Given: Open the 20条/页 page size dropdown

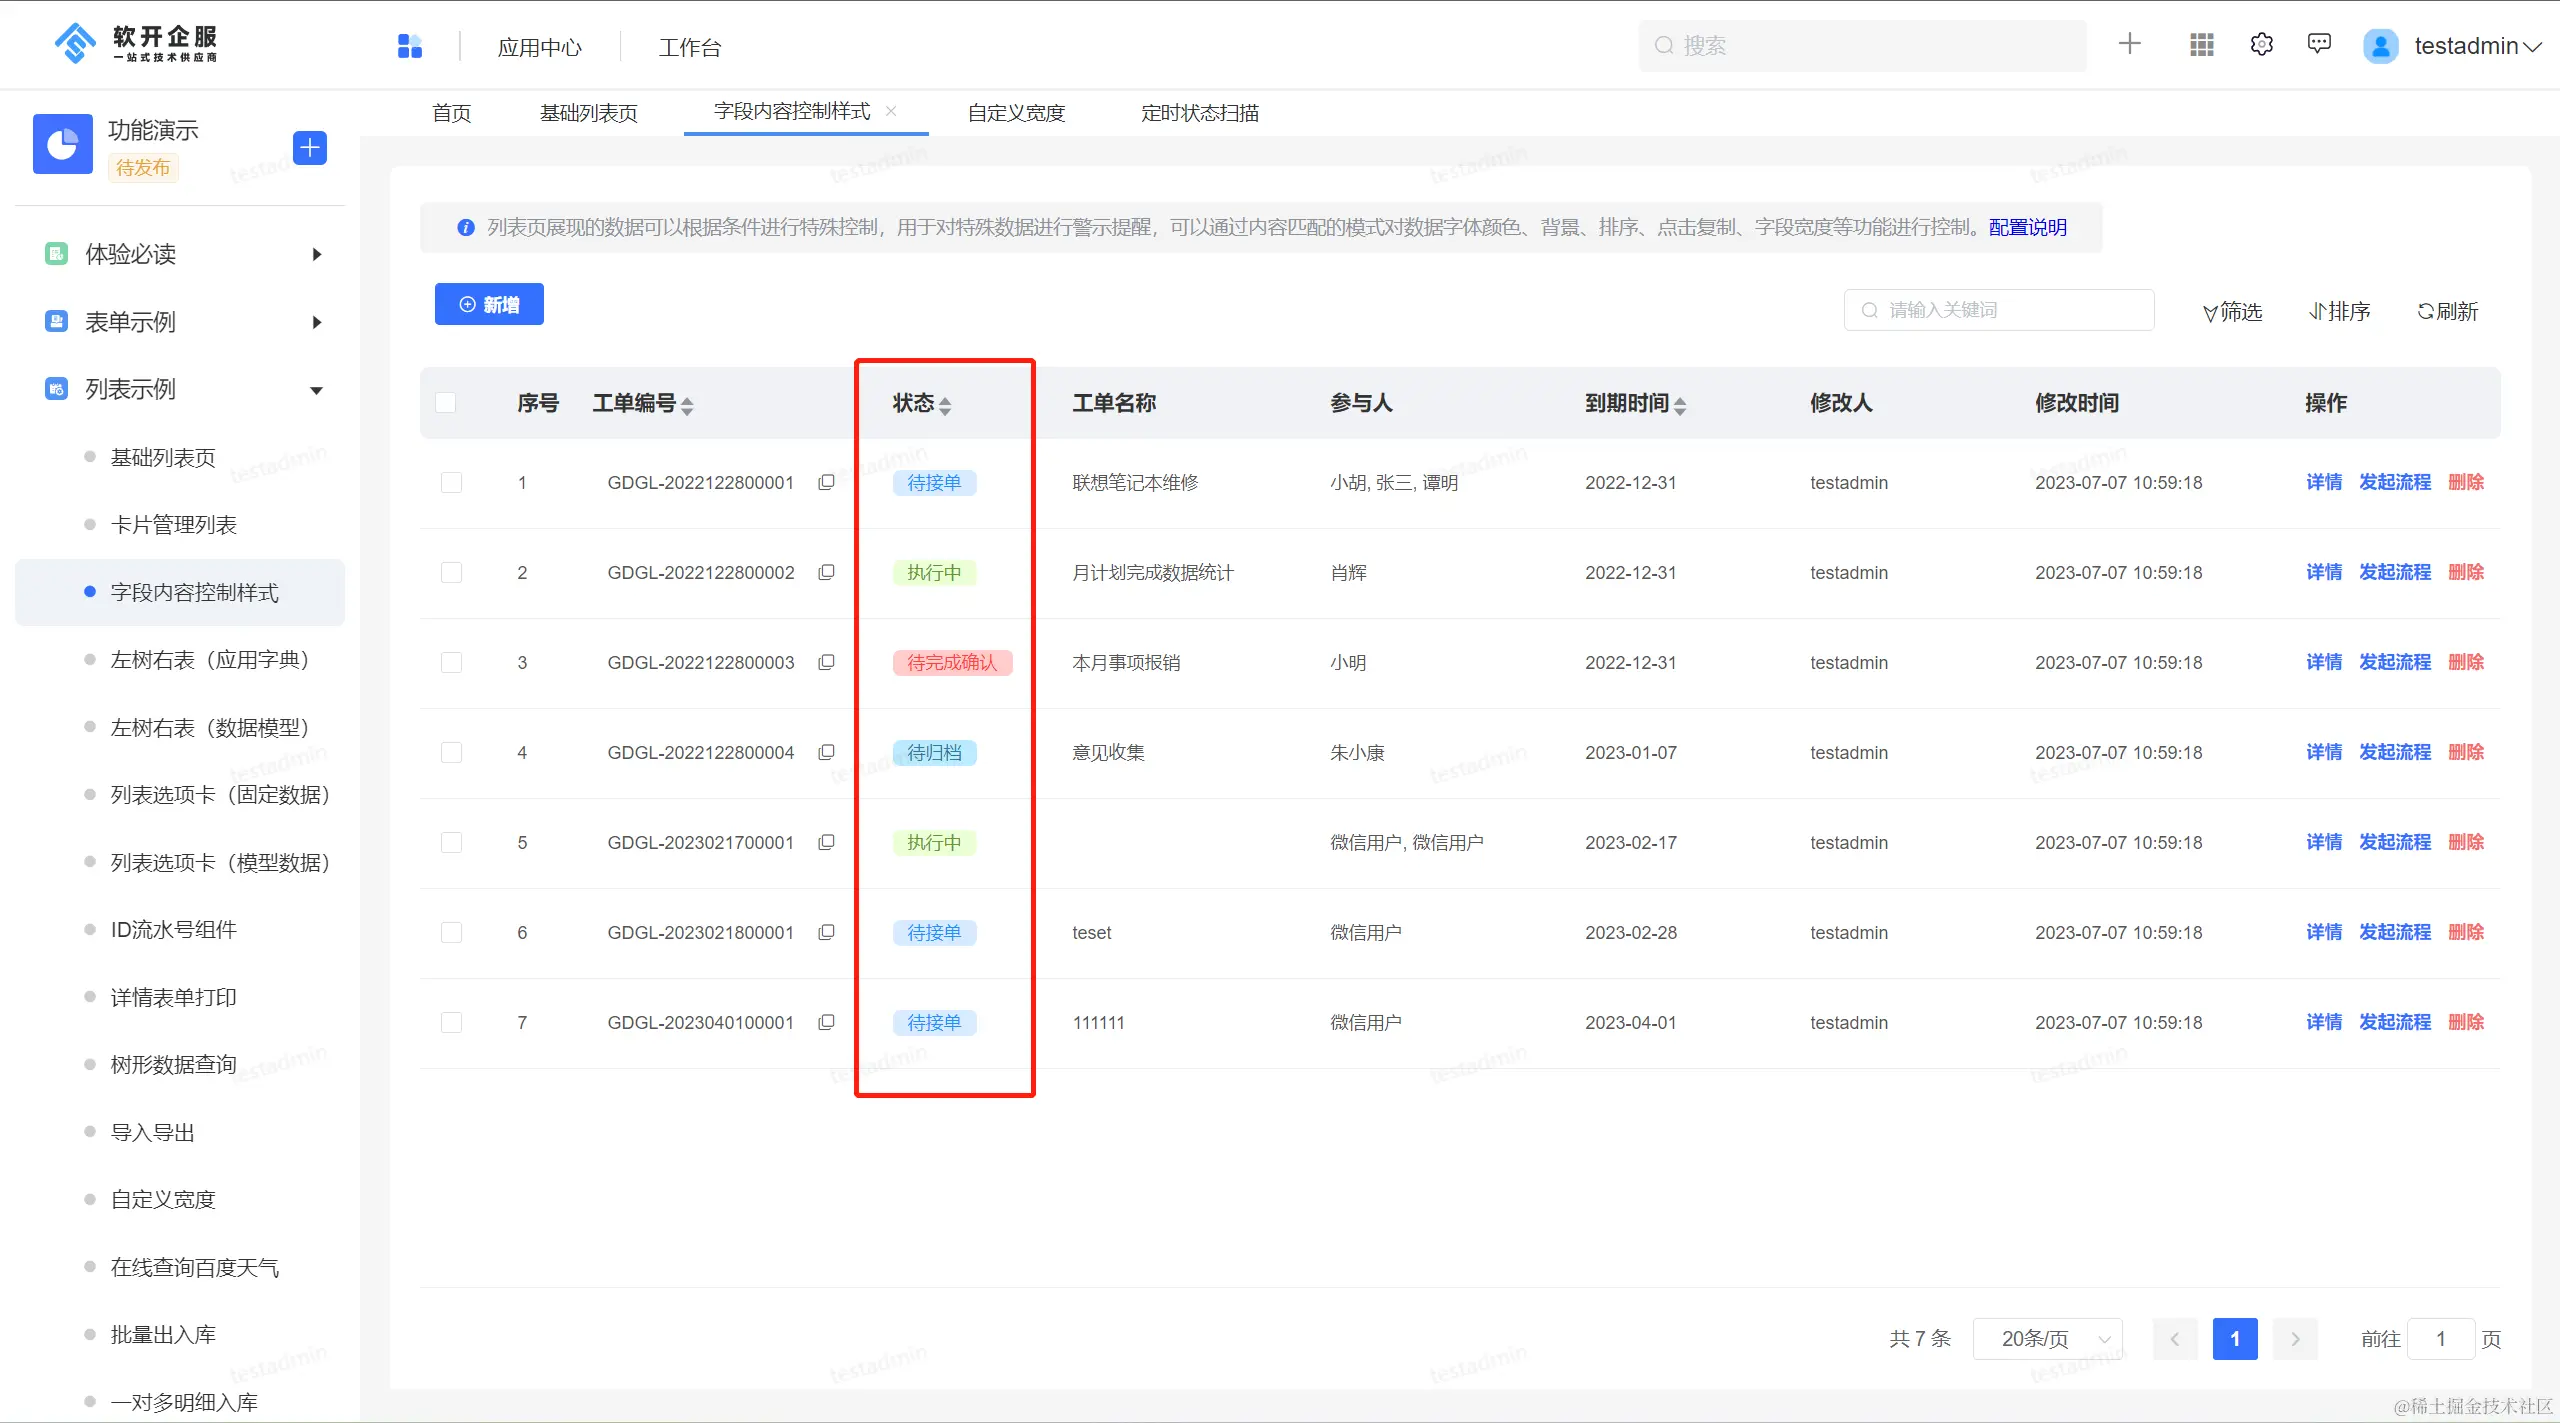Looking at the screenshot, I should (x=2046, y=1339).
